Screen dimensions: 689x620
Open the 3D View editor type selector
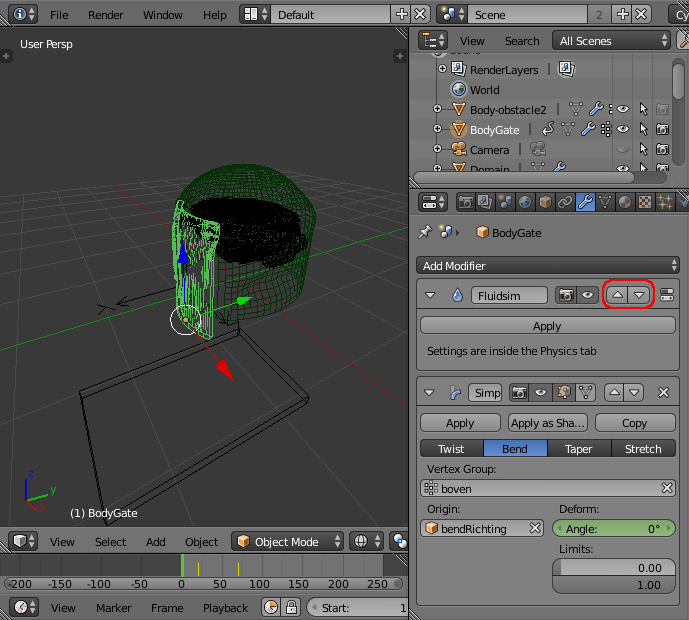[24, 541]
